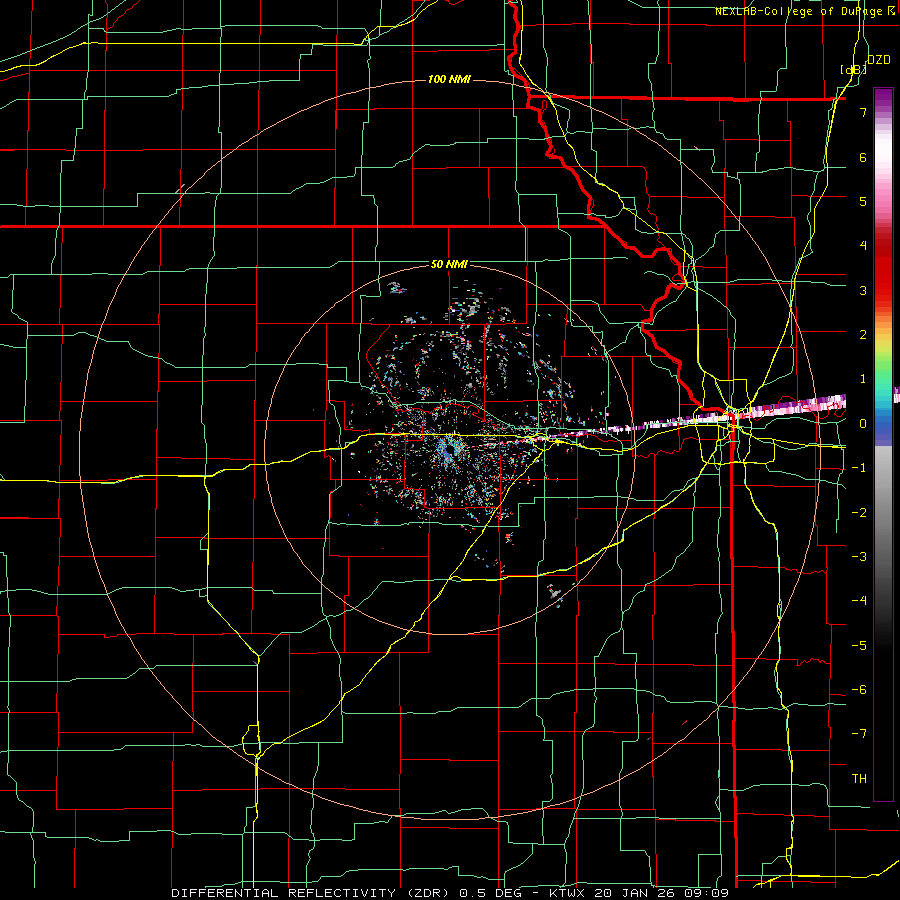Click the "100 NMI" range ring label

(x=449, y=79)
